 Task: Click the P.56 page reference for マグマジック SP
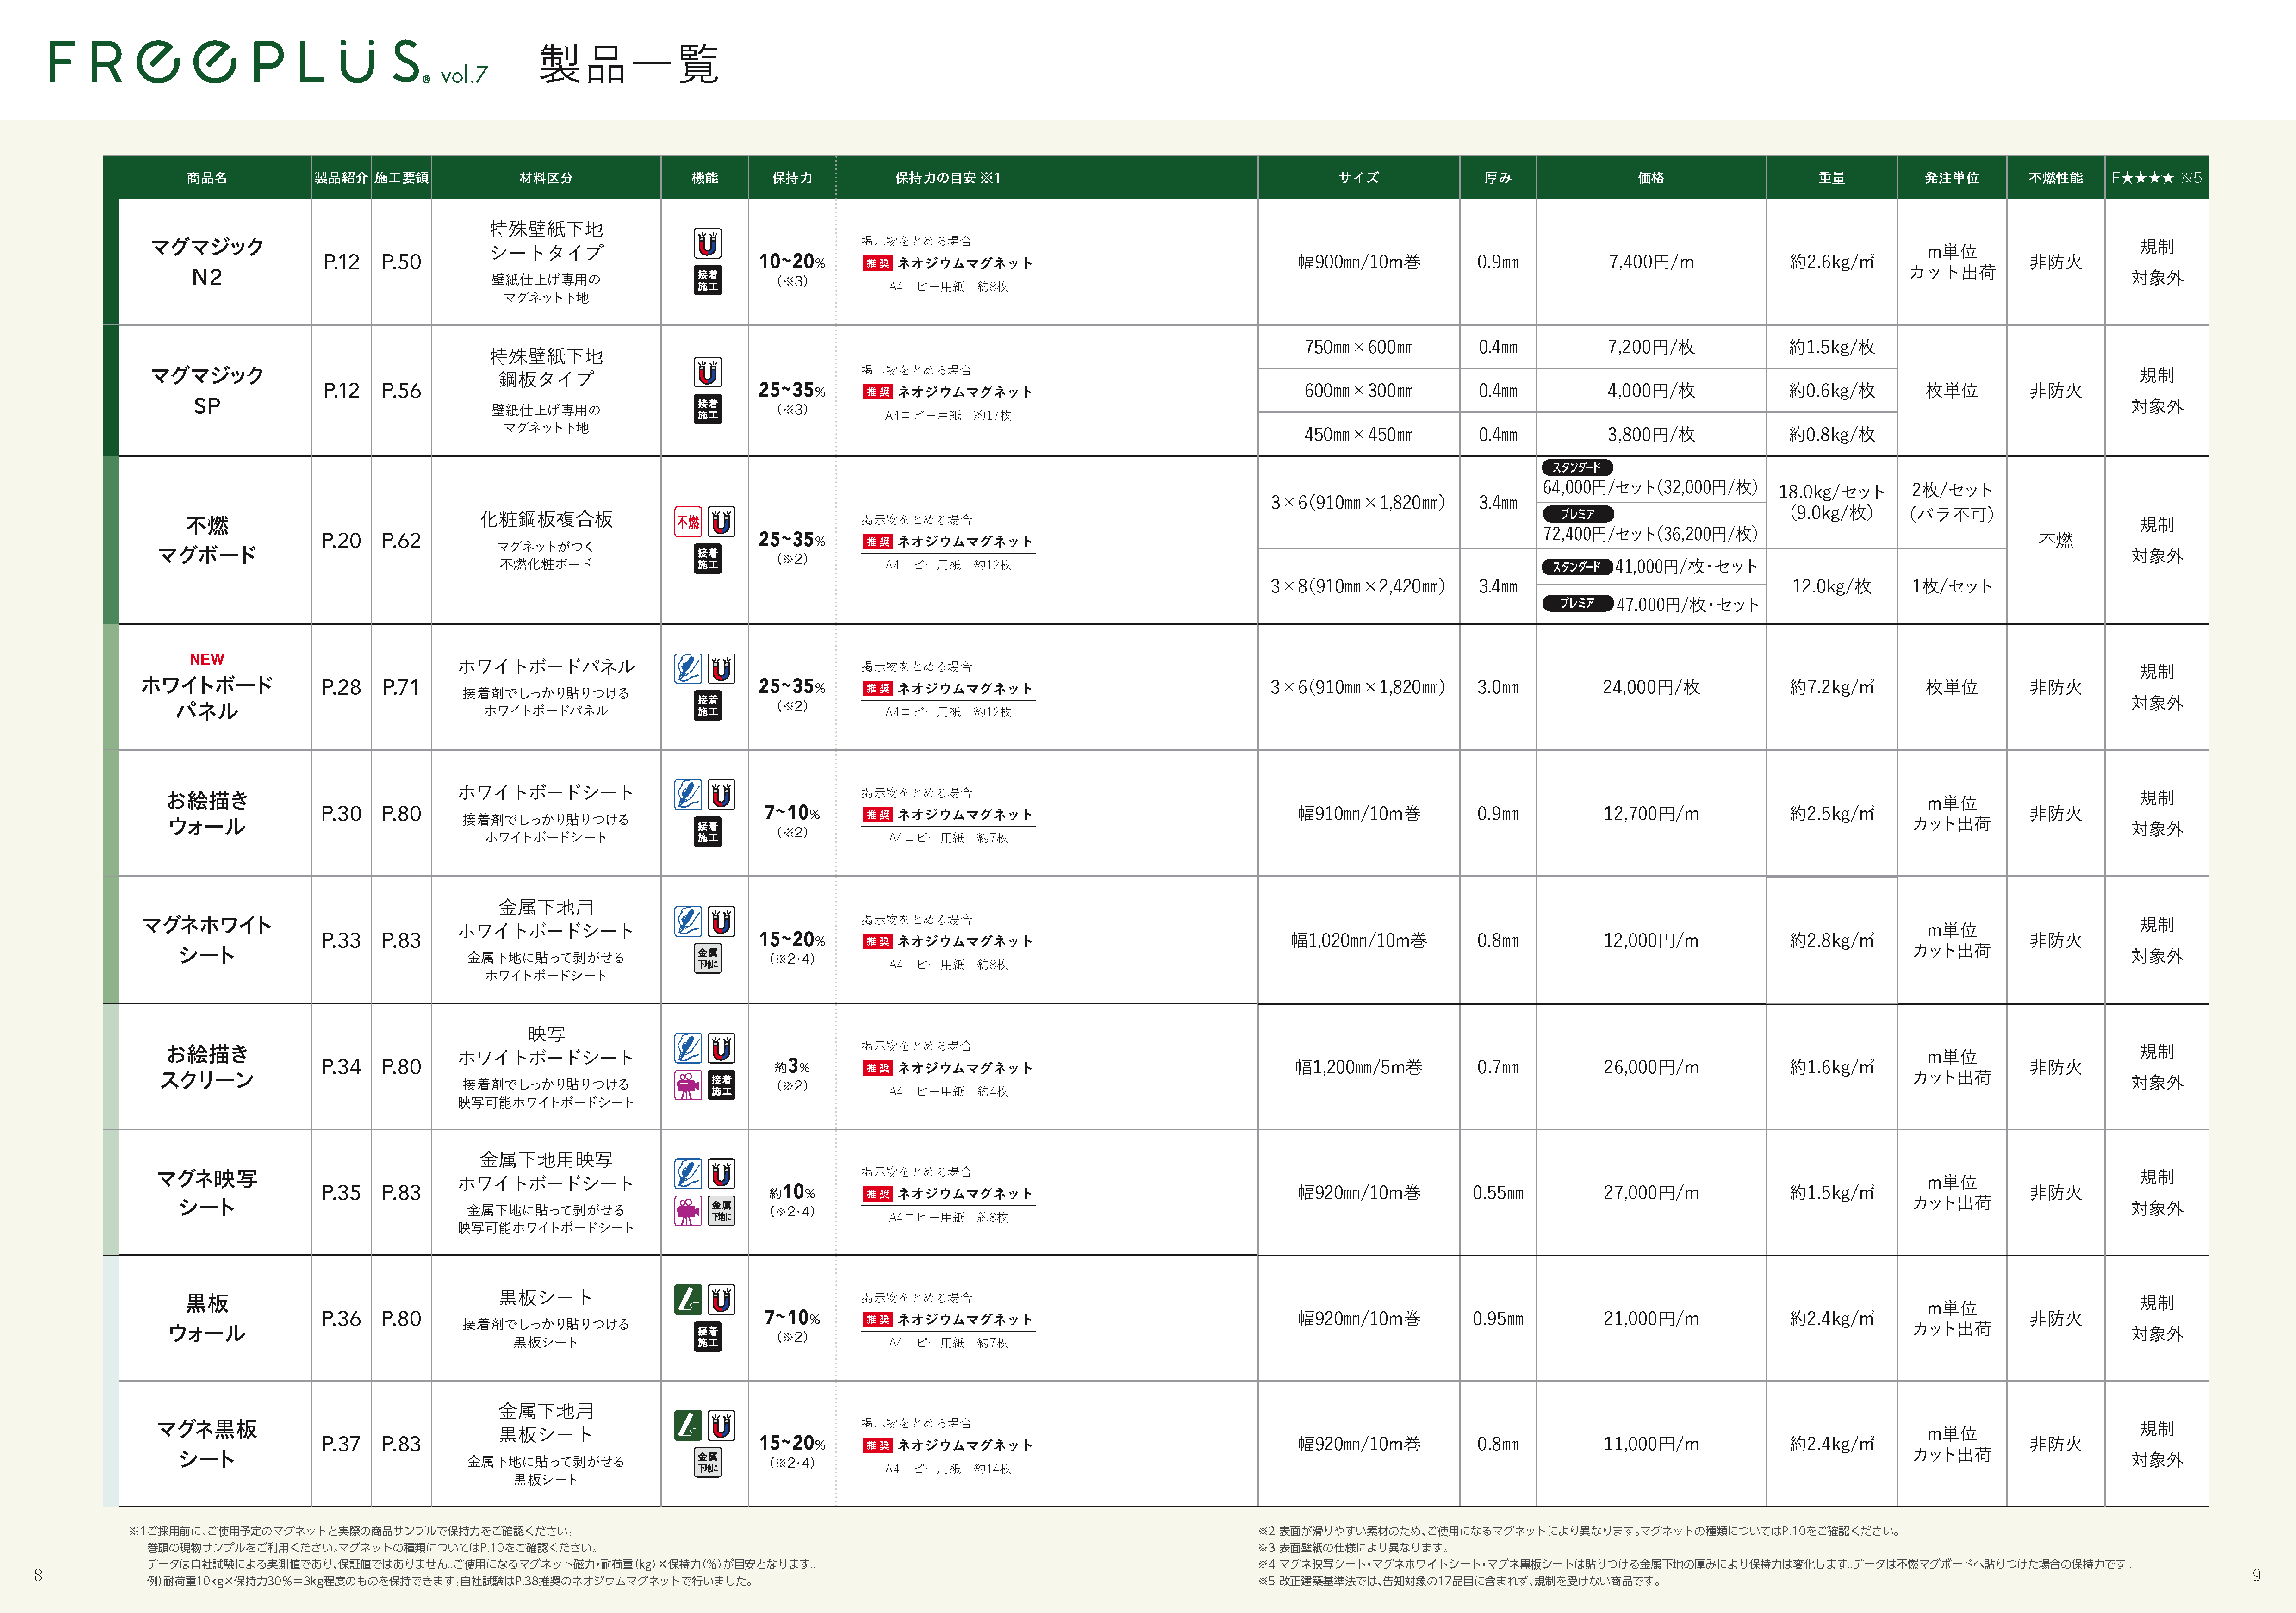point(401,391)
